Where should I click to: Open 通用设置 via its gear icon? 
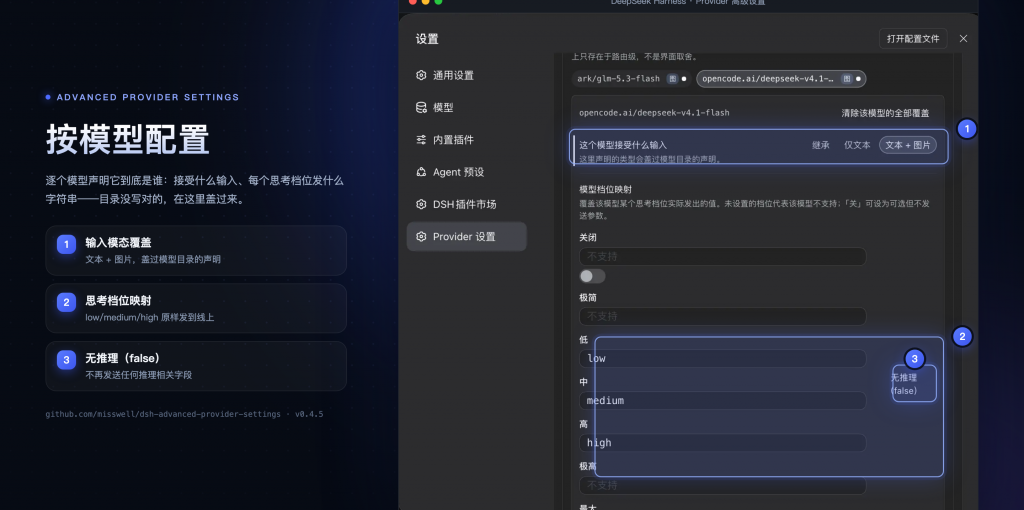[x=421, y=75]
